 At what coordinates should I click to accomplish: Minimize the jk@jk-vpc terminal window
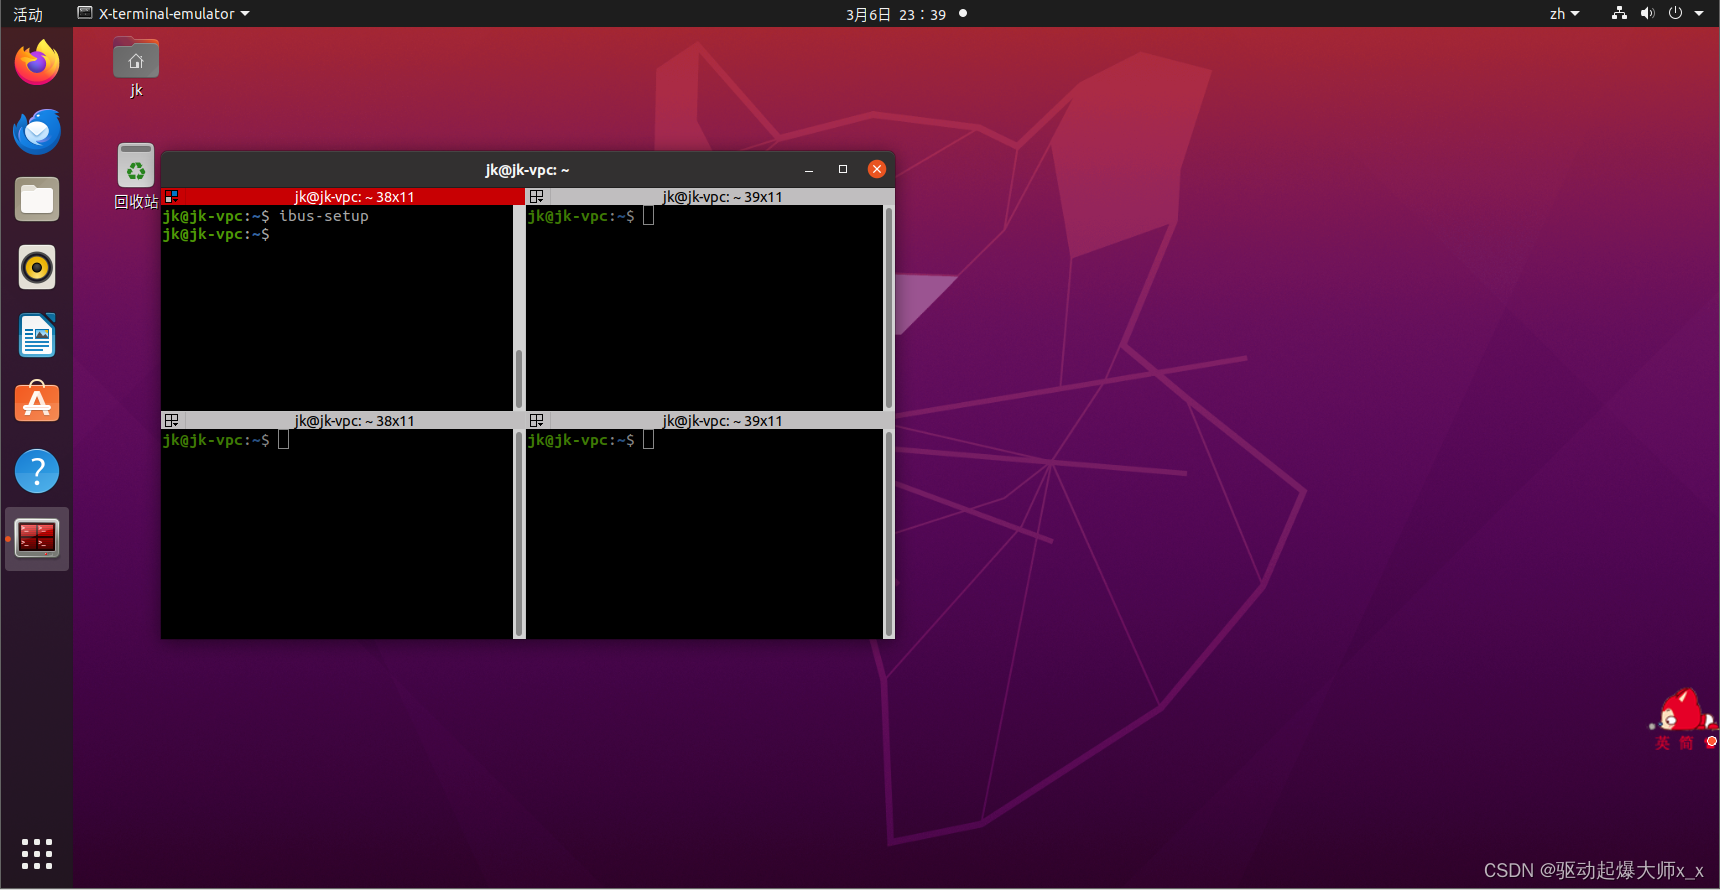pos(809,170)
